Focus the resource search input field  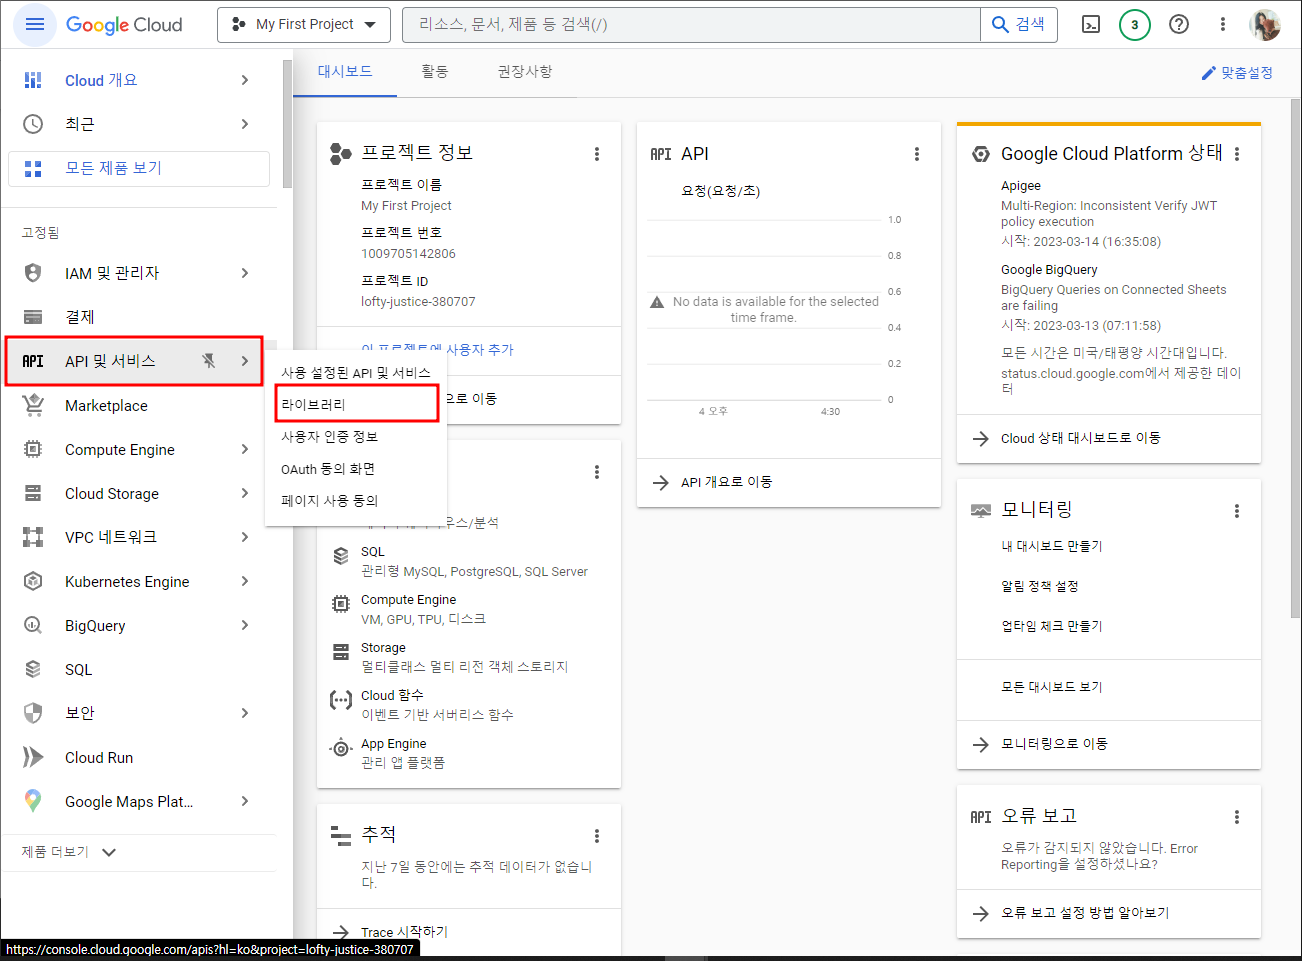point(691,24)
